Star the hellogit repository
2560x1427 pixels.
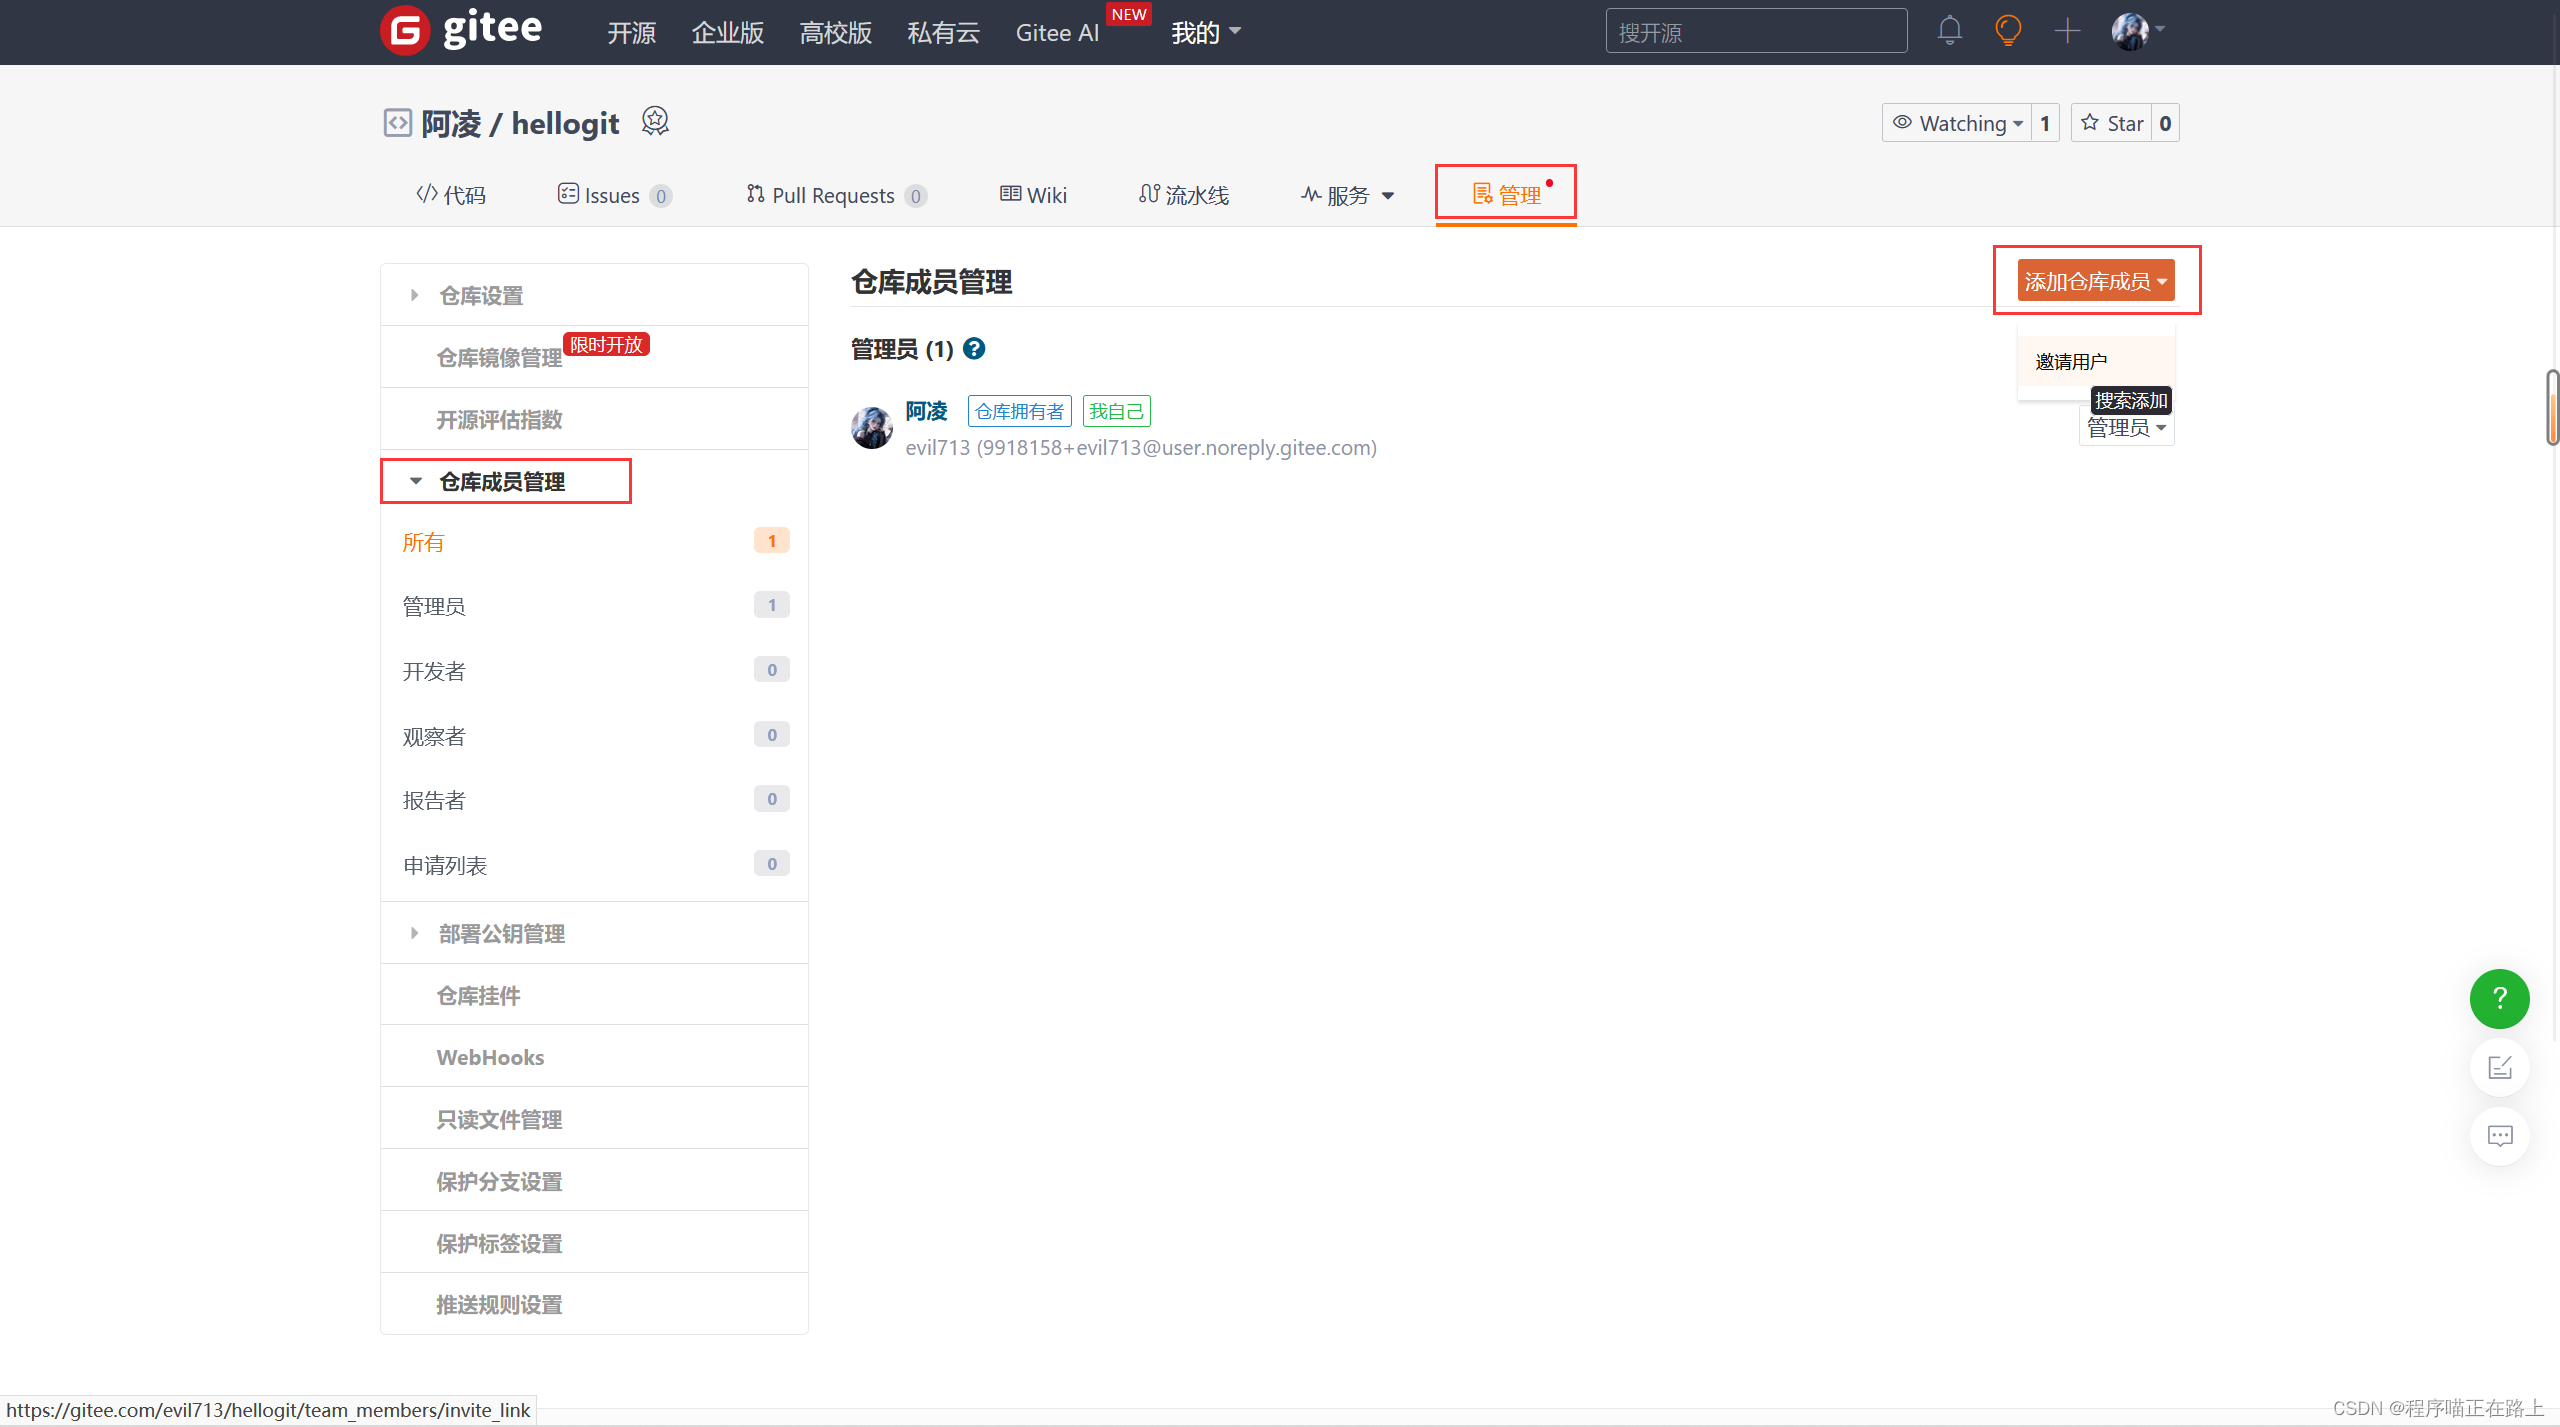point(2112,123)
